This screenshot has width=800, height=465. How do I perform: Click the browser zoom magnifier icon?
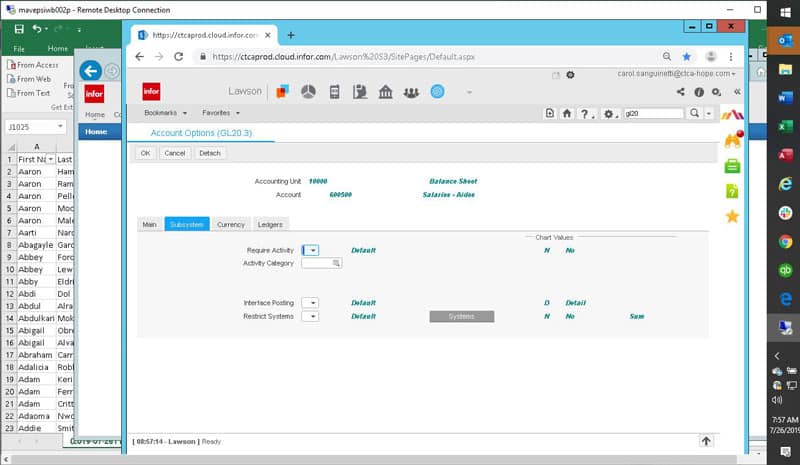pos(667,57)
